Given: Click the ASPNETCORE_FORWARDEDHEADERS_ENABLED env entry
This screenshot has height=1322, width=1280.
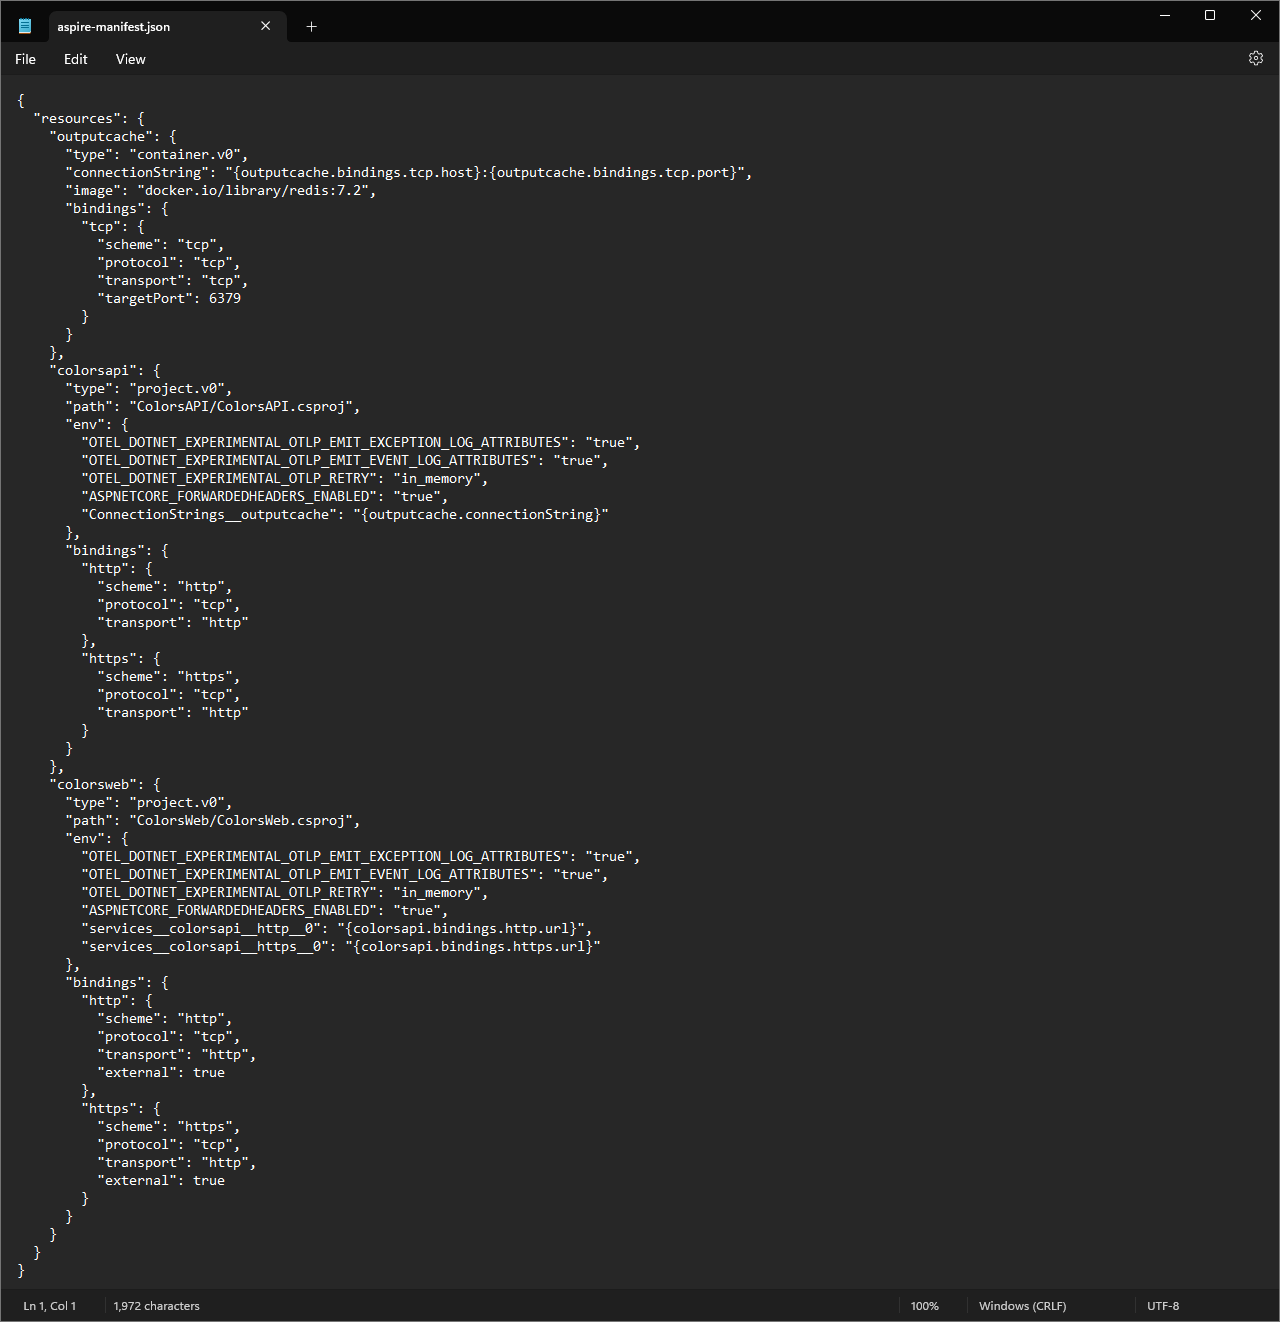Looking at the screenshot, I should 230,496.
